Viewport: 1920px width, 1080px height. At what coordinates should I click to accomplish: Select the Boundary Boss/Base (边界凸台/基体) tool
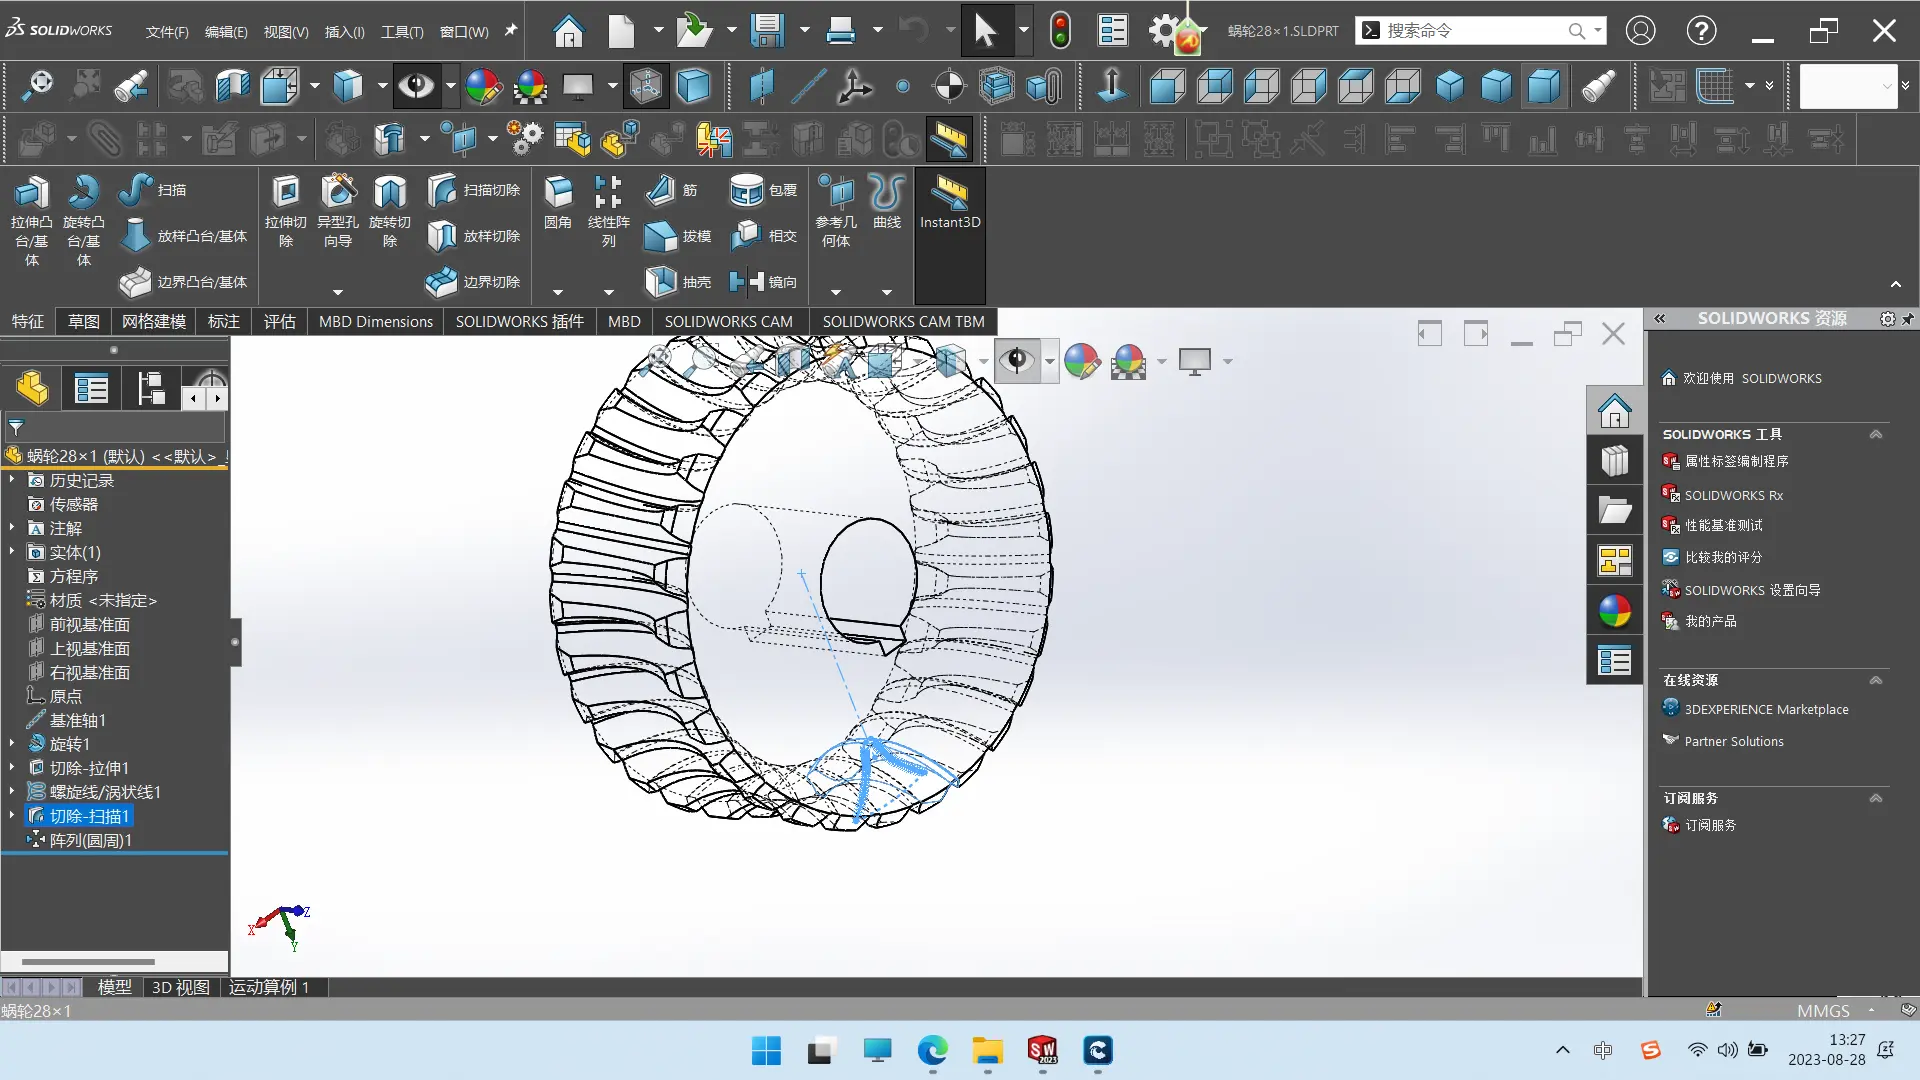click(184, 282)
